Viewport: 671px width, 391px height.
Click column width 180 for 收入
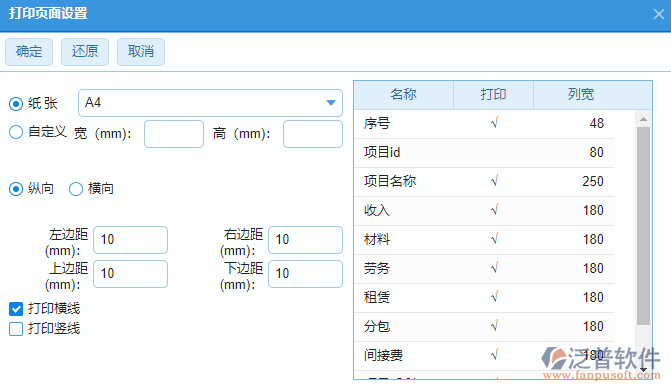593,210
